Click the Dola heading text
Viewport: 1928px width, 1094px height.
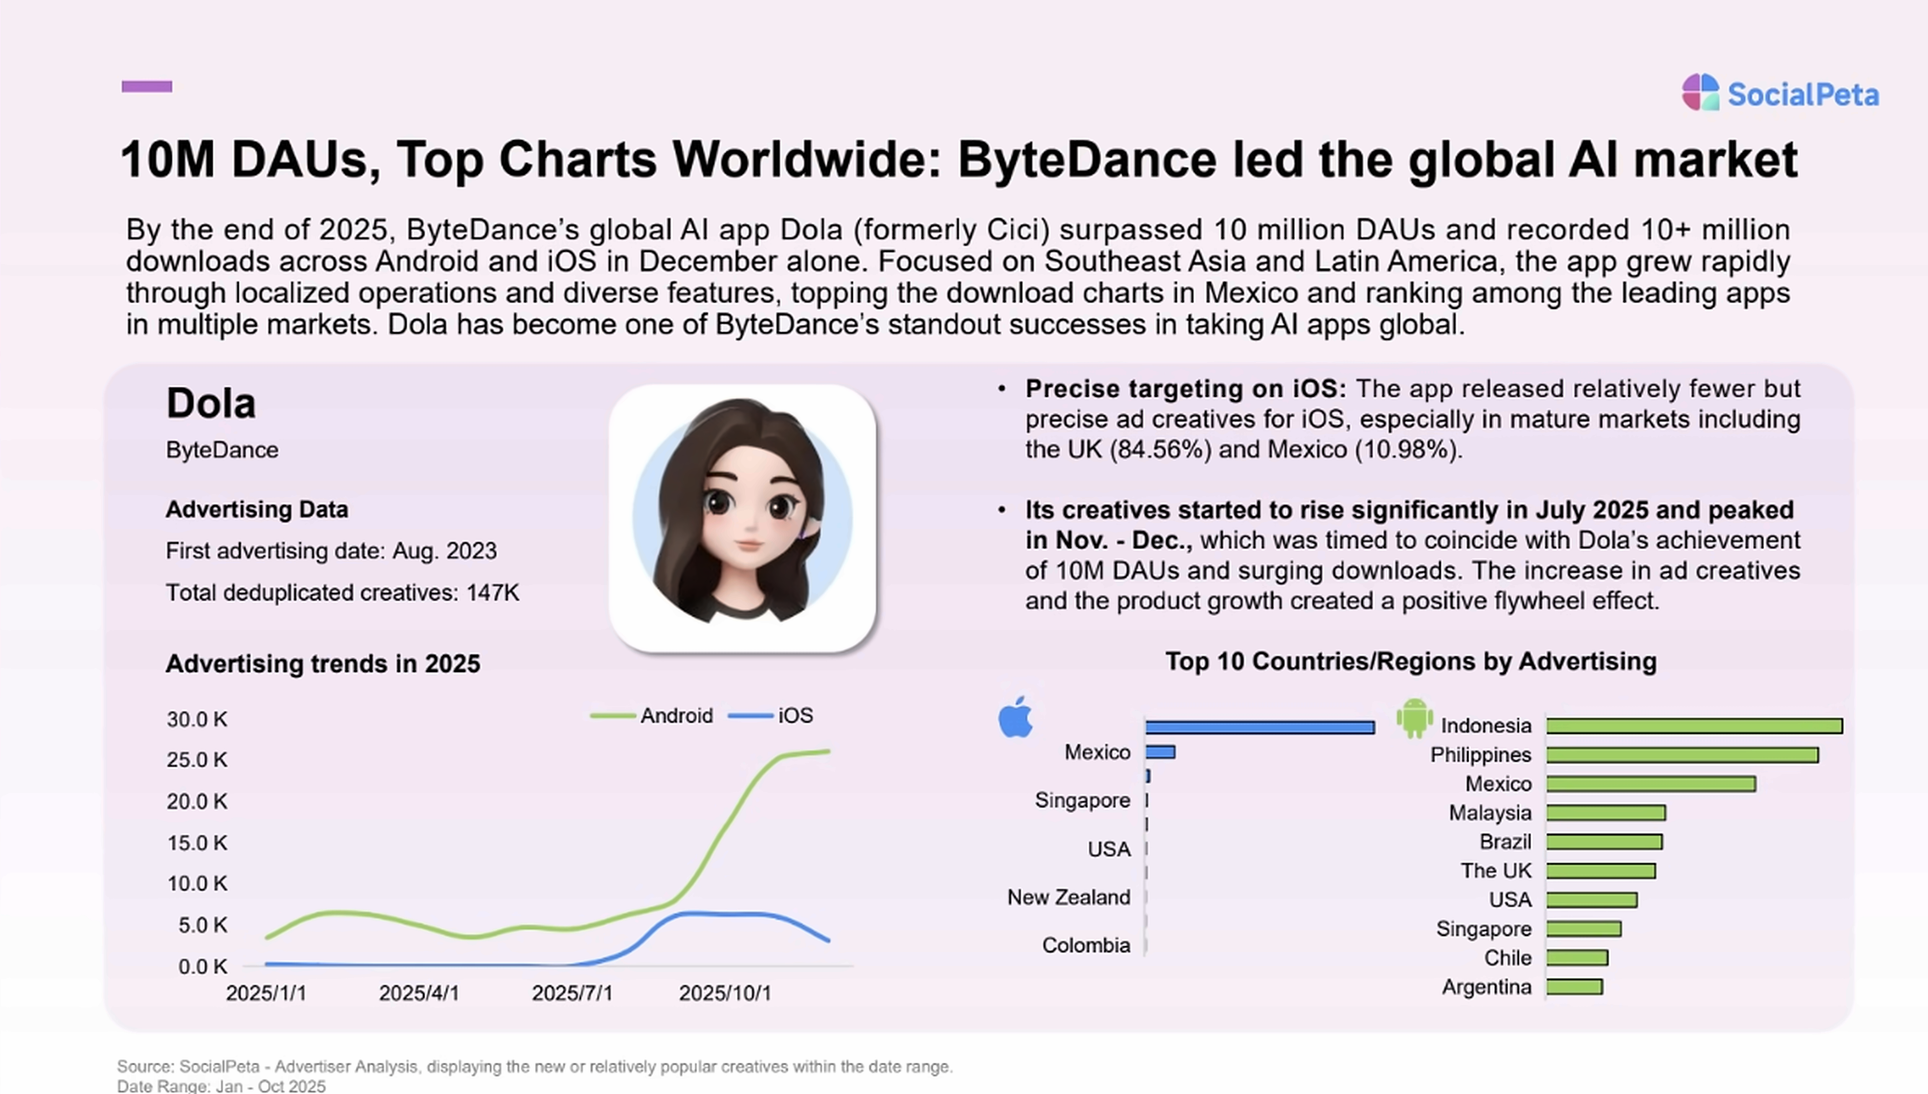click(211, 403)
